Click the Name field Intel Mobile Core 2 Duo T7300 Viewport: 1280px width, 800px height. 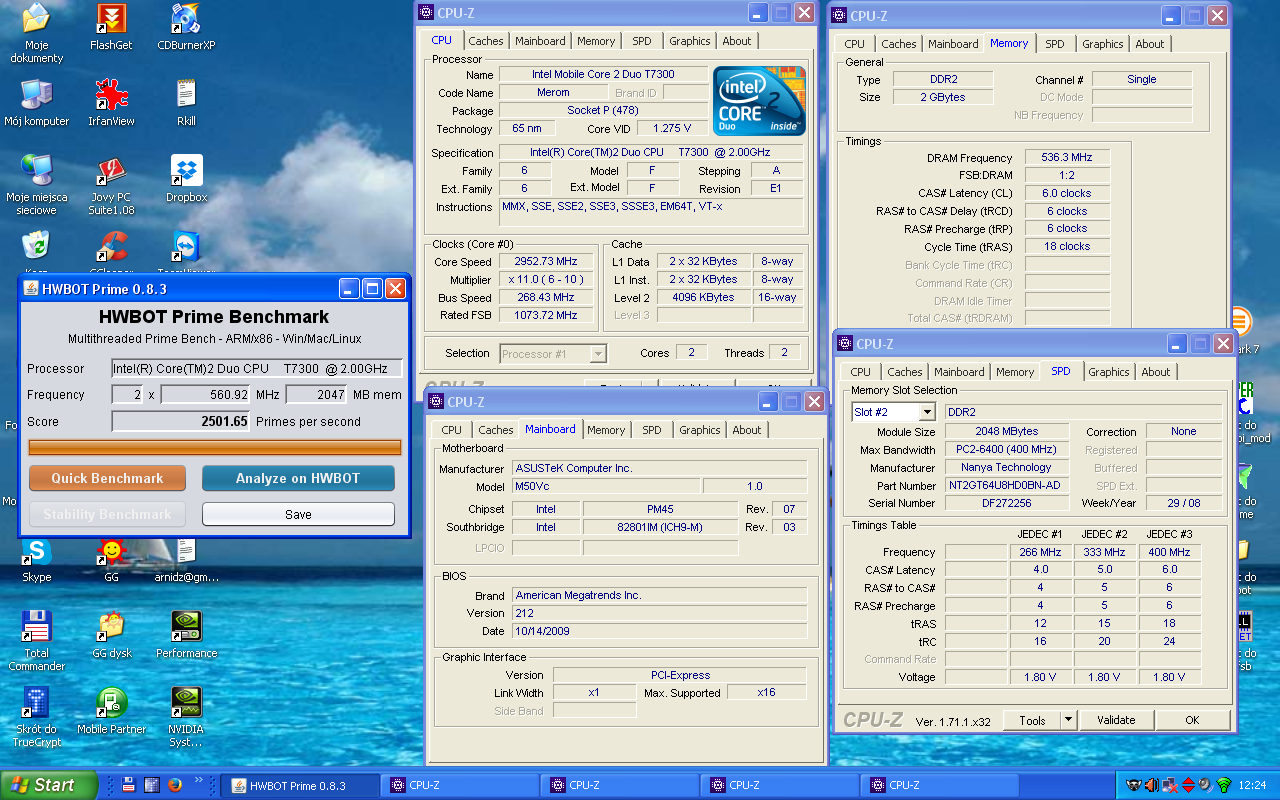click(603, 74)
